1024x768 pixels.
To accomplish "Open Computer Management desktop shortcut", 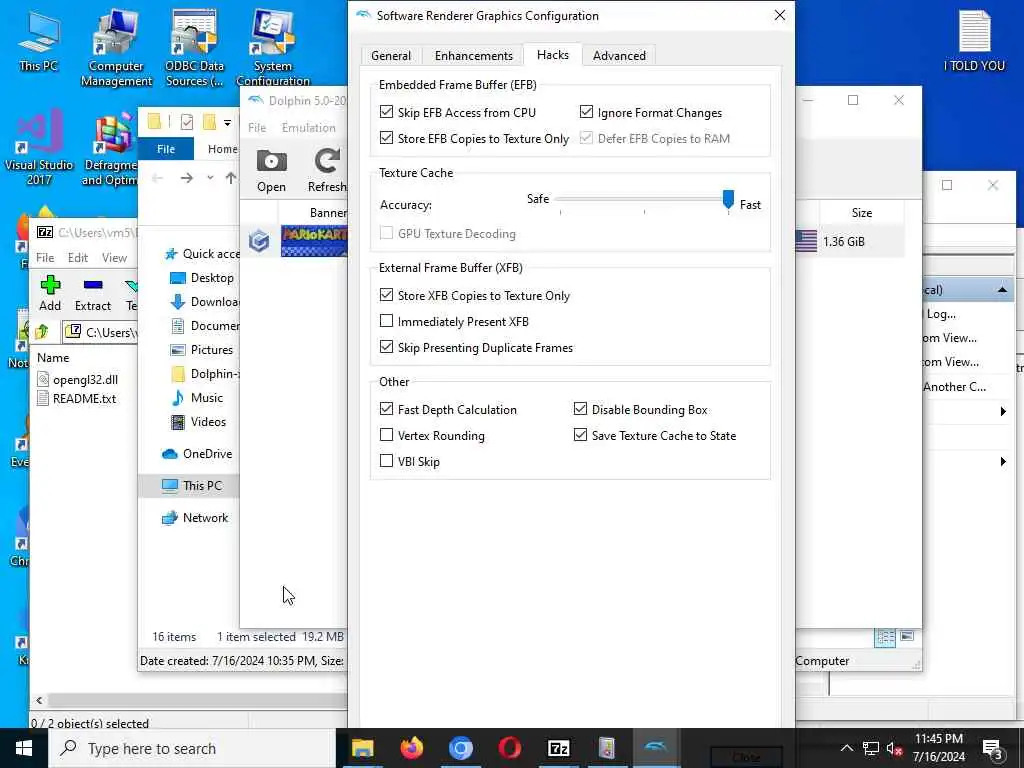I will tap(116, 48).
